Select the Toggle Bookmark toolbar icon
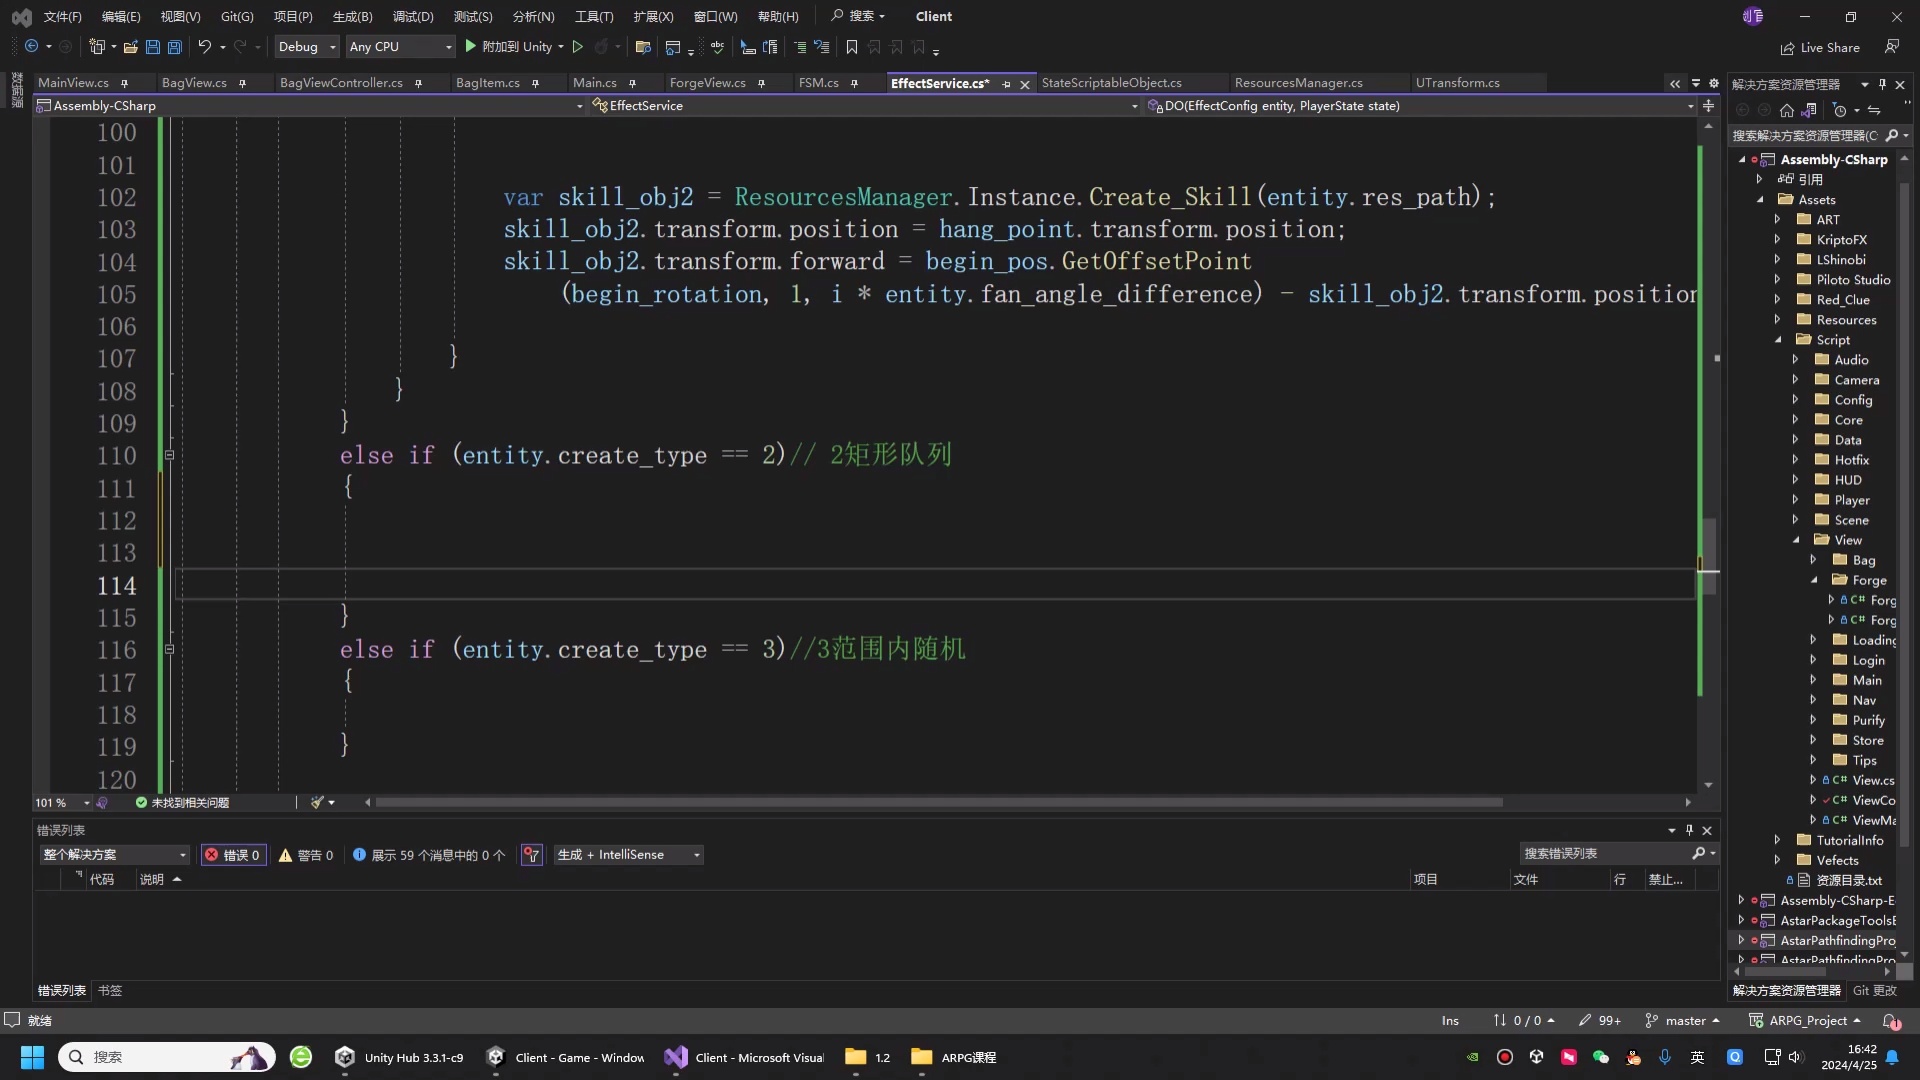Viewport: 1920px width, 1080px height. tap(851, 47)
